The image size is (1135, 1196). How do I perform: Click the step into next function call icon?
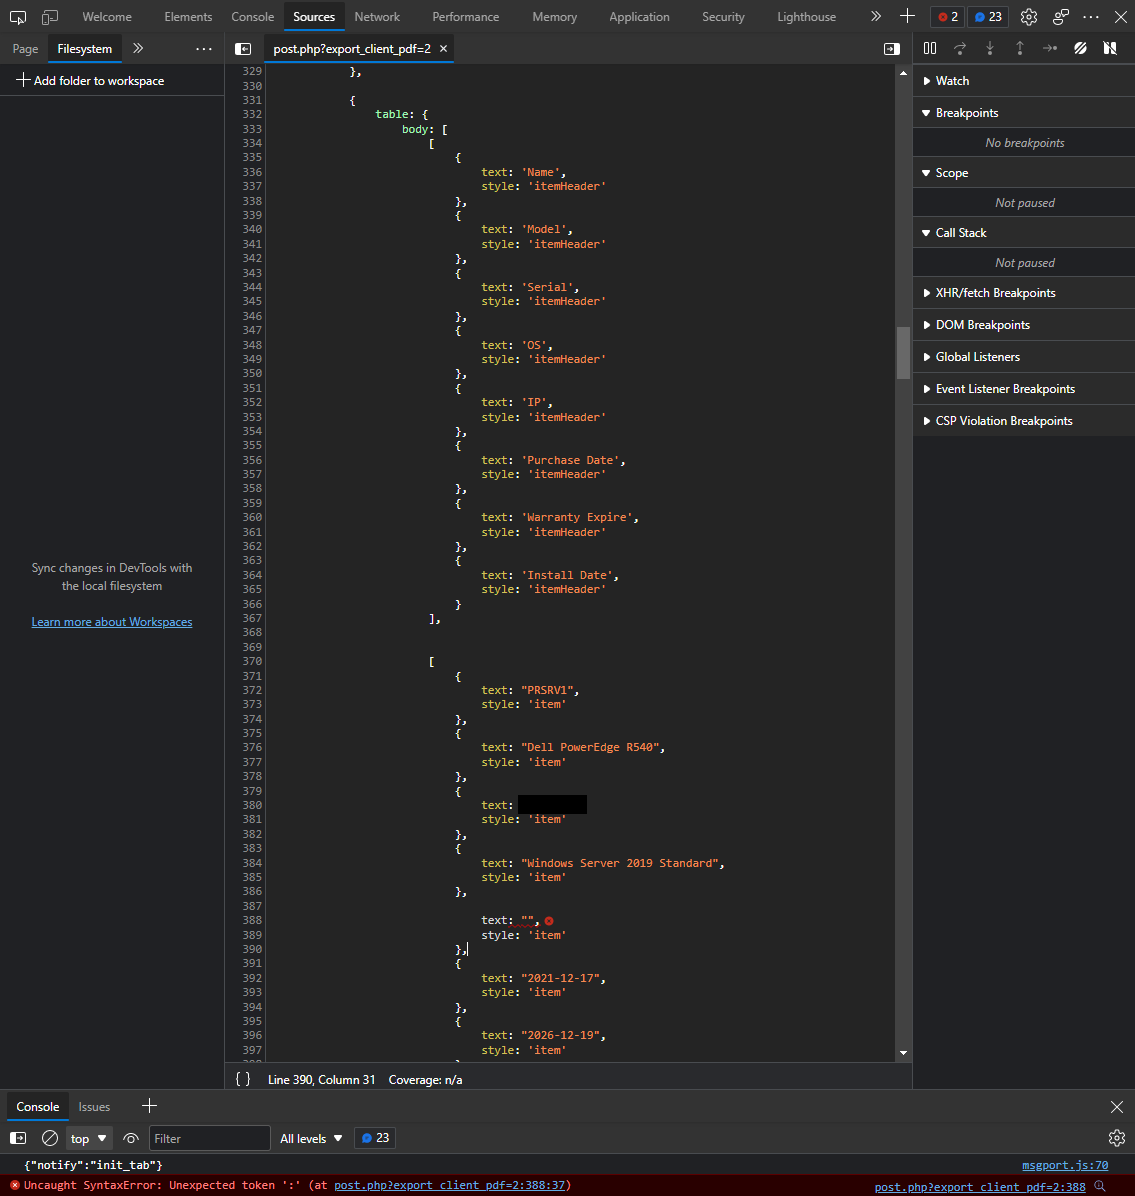[989, 47]
